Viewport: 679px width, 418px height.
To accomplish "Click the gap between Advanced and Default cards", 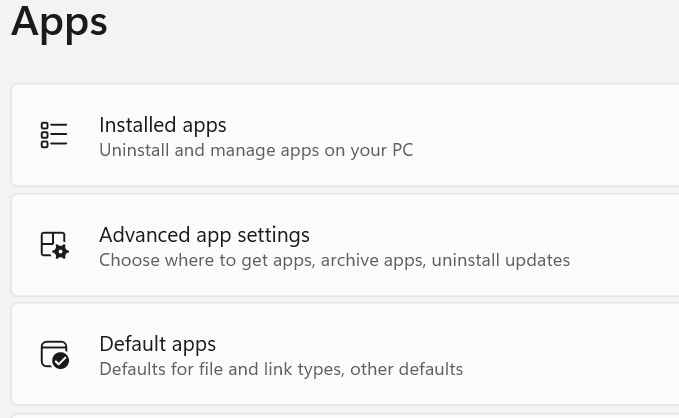I will [x=340, y=299].
